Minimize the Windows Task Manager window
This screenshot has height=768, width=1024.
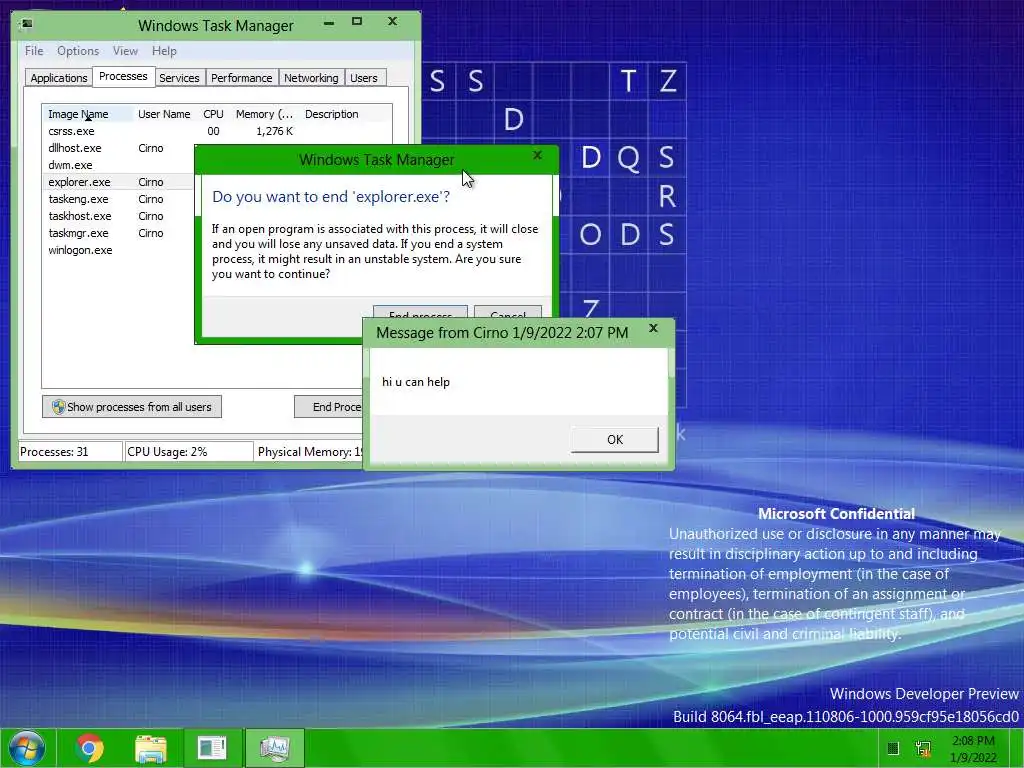point(329,23)
